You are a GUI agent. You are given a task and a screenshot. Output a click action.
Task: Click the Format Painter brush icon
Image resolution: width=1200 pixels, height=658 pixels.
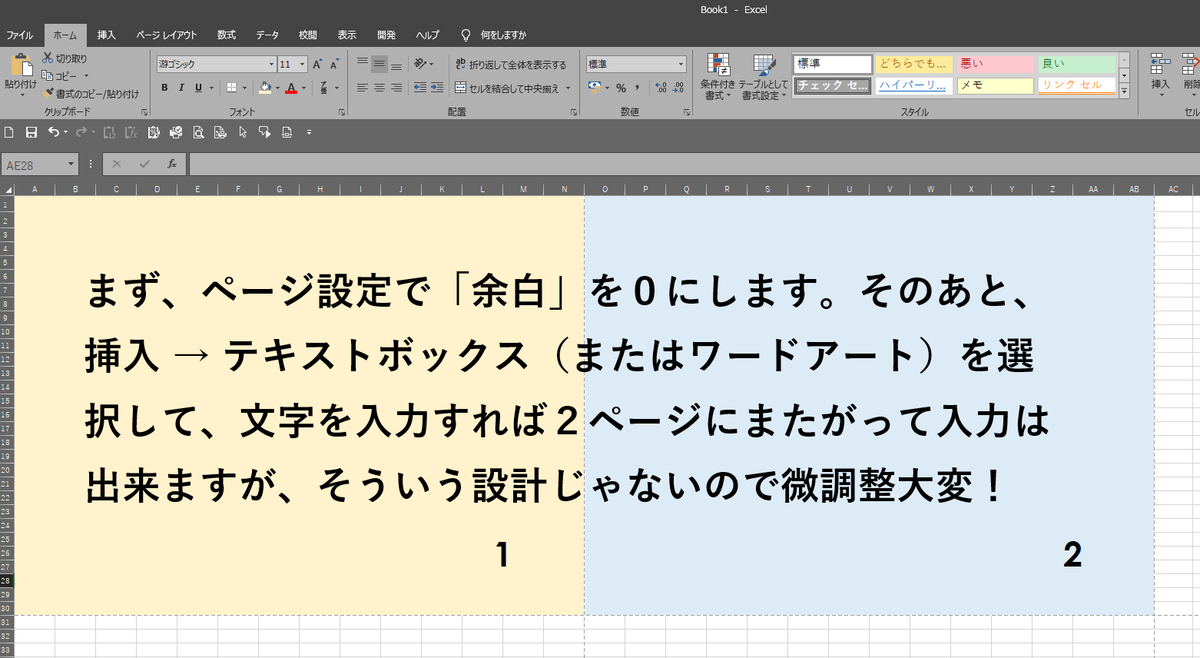tap(48, 92)
